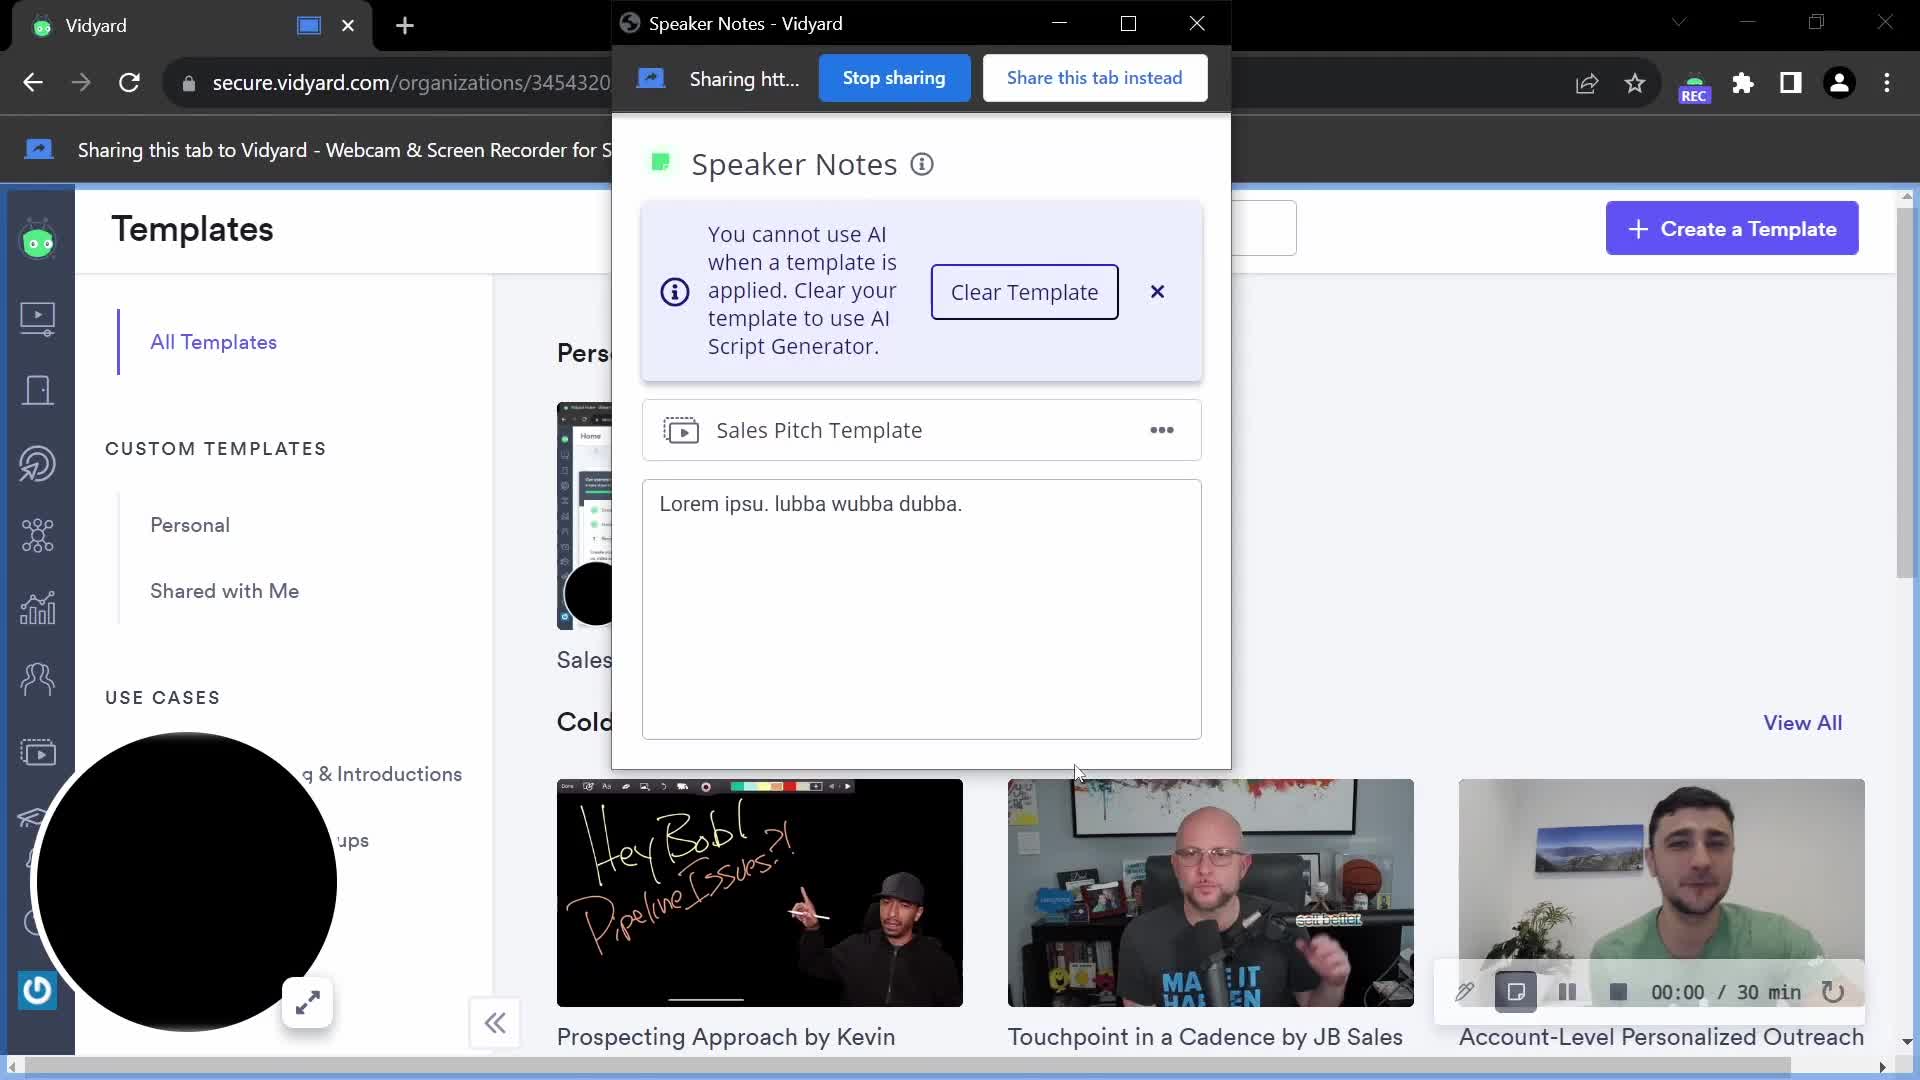Screen dimensions: 1920x1080
Task: Click Create a Template button
Action: pyautogui.click(x=1731, y=229)
